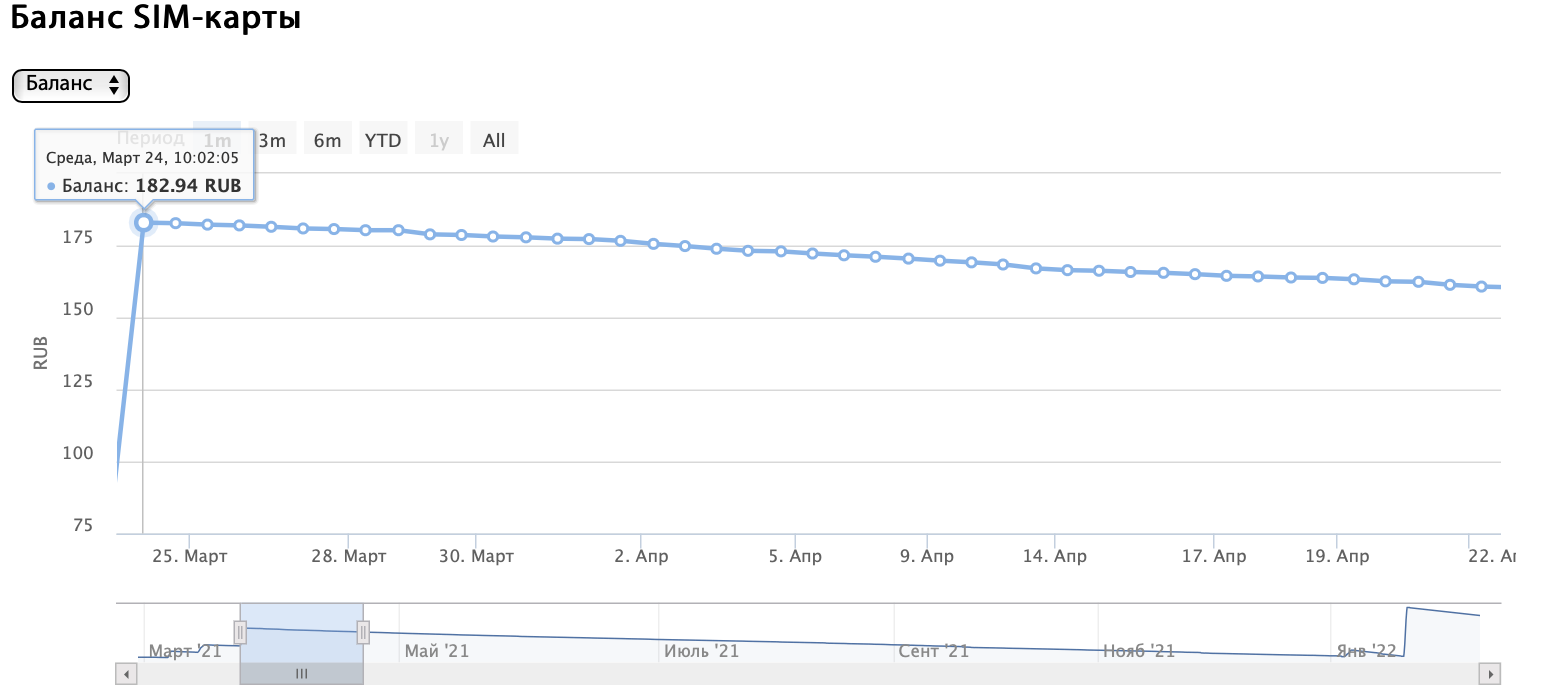This screenshot has width=1556, height=698.
Task: Click the Баланс tooltip box
Action: (x=145, y=166)
